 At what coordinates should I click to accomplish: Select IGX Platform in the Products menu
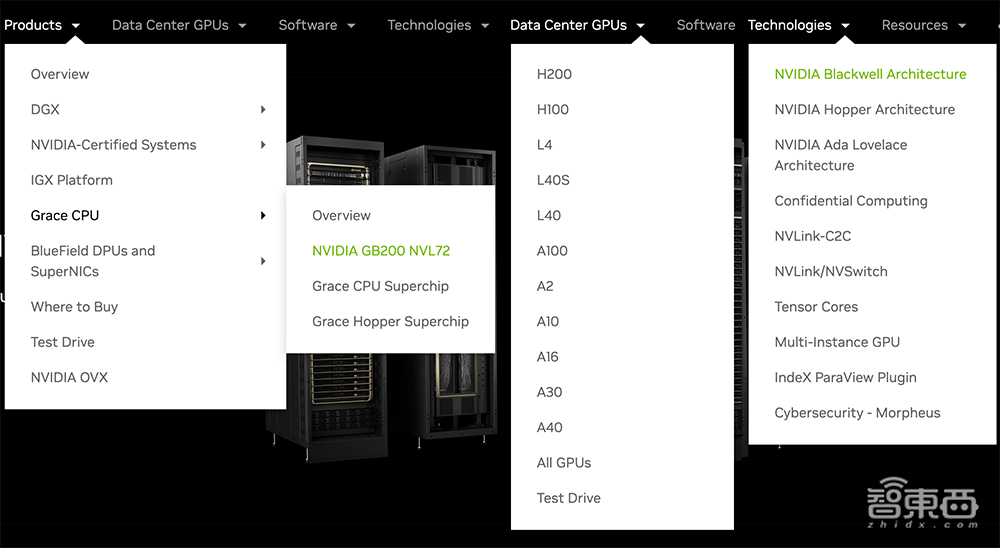pos(72,180)
